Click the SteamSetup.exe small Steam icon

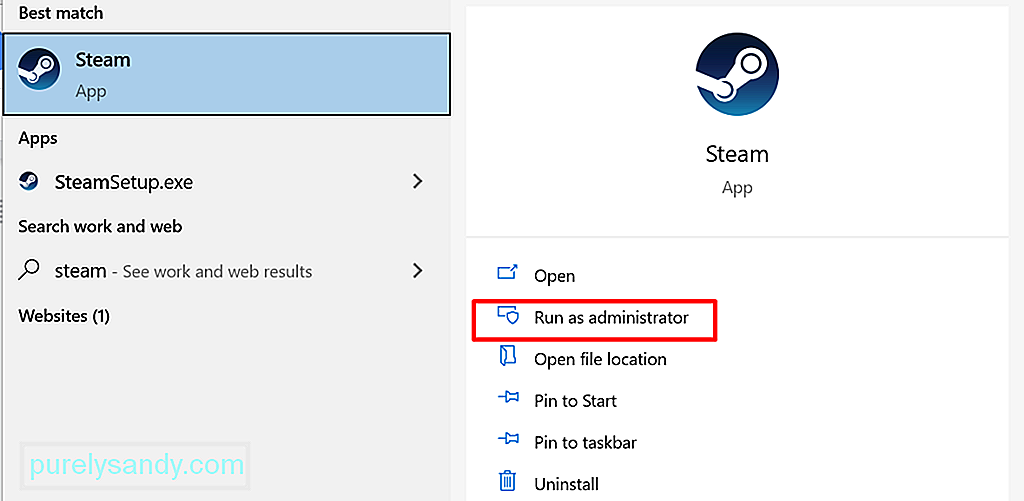point(28,181)
